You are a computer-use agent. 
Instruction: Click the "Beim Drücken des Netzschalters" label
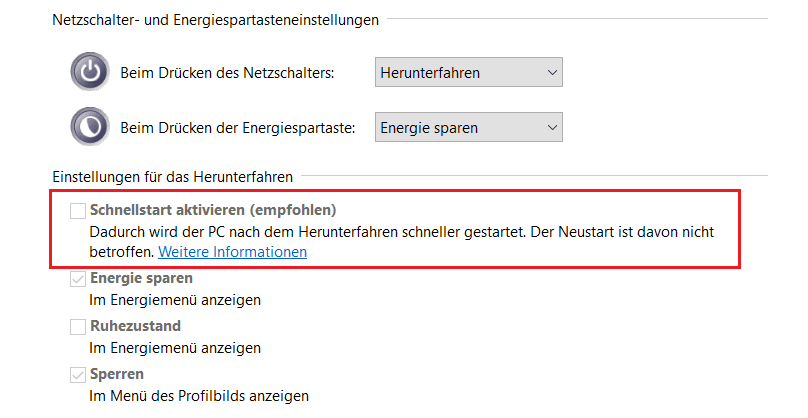click(227, 73)
